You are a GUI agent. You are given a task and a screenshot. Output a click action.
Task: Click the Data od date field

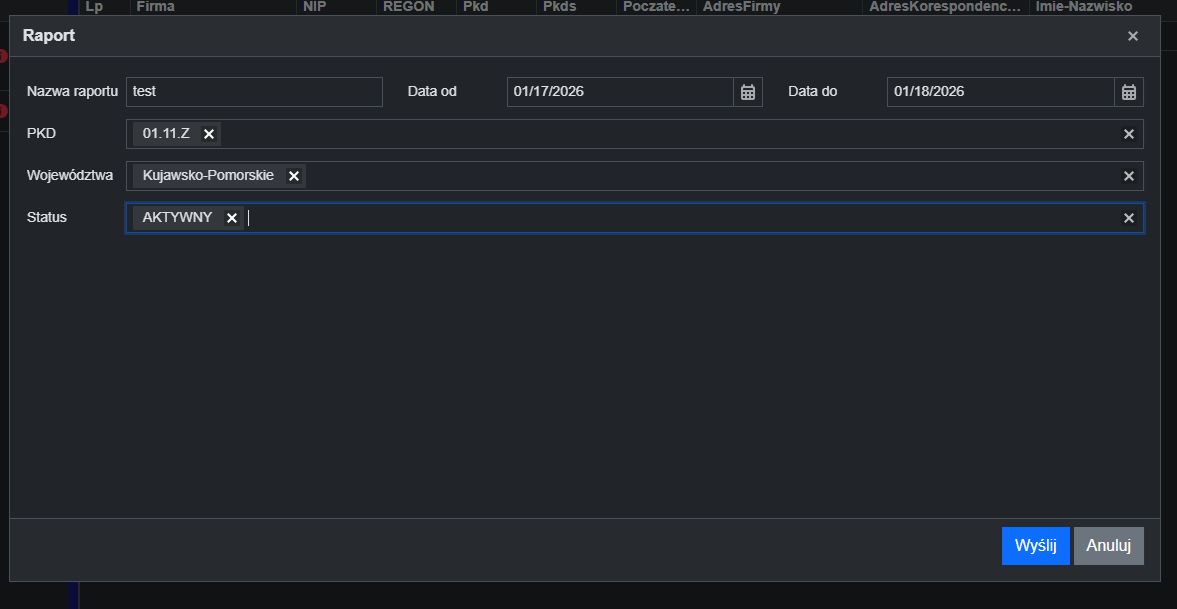tap(619, 92)
